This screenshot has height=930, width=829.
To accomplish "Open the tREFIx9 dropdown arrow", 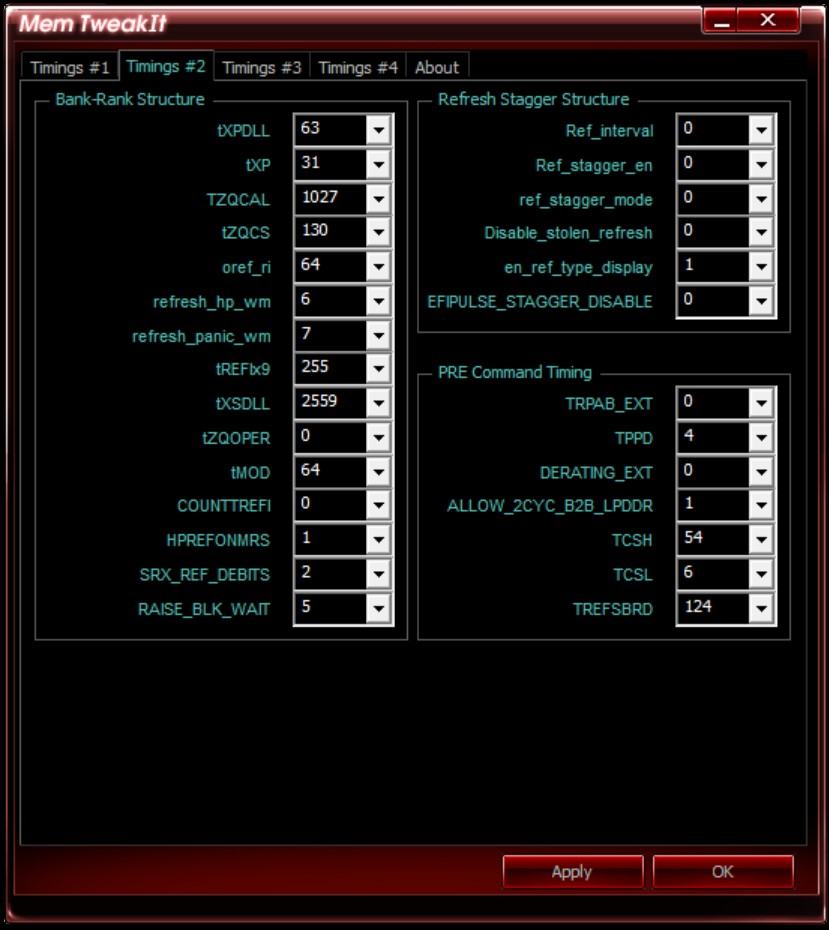I will [378, 369].
